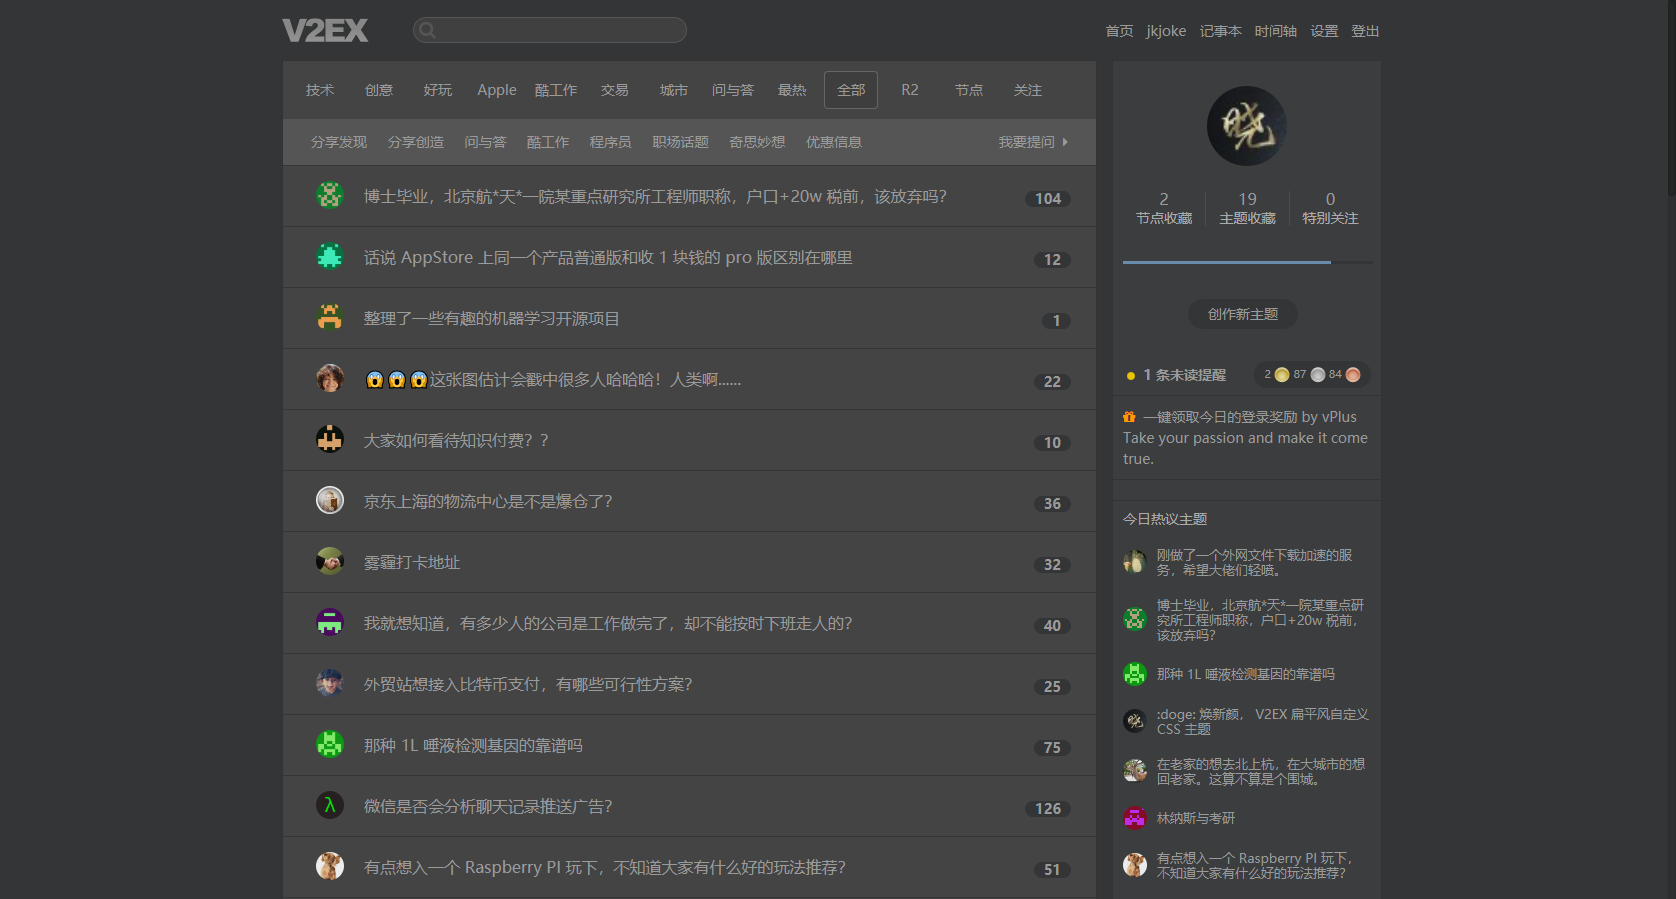
Task: Open 一键领取今日的登录奖励 by vPlus link
Action: click(1250, 417)
